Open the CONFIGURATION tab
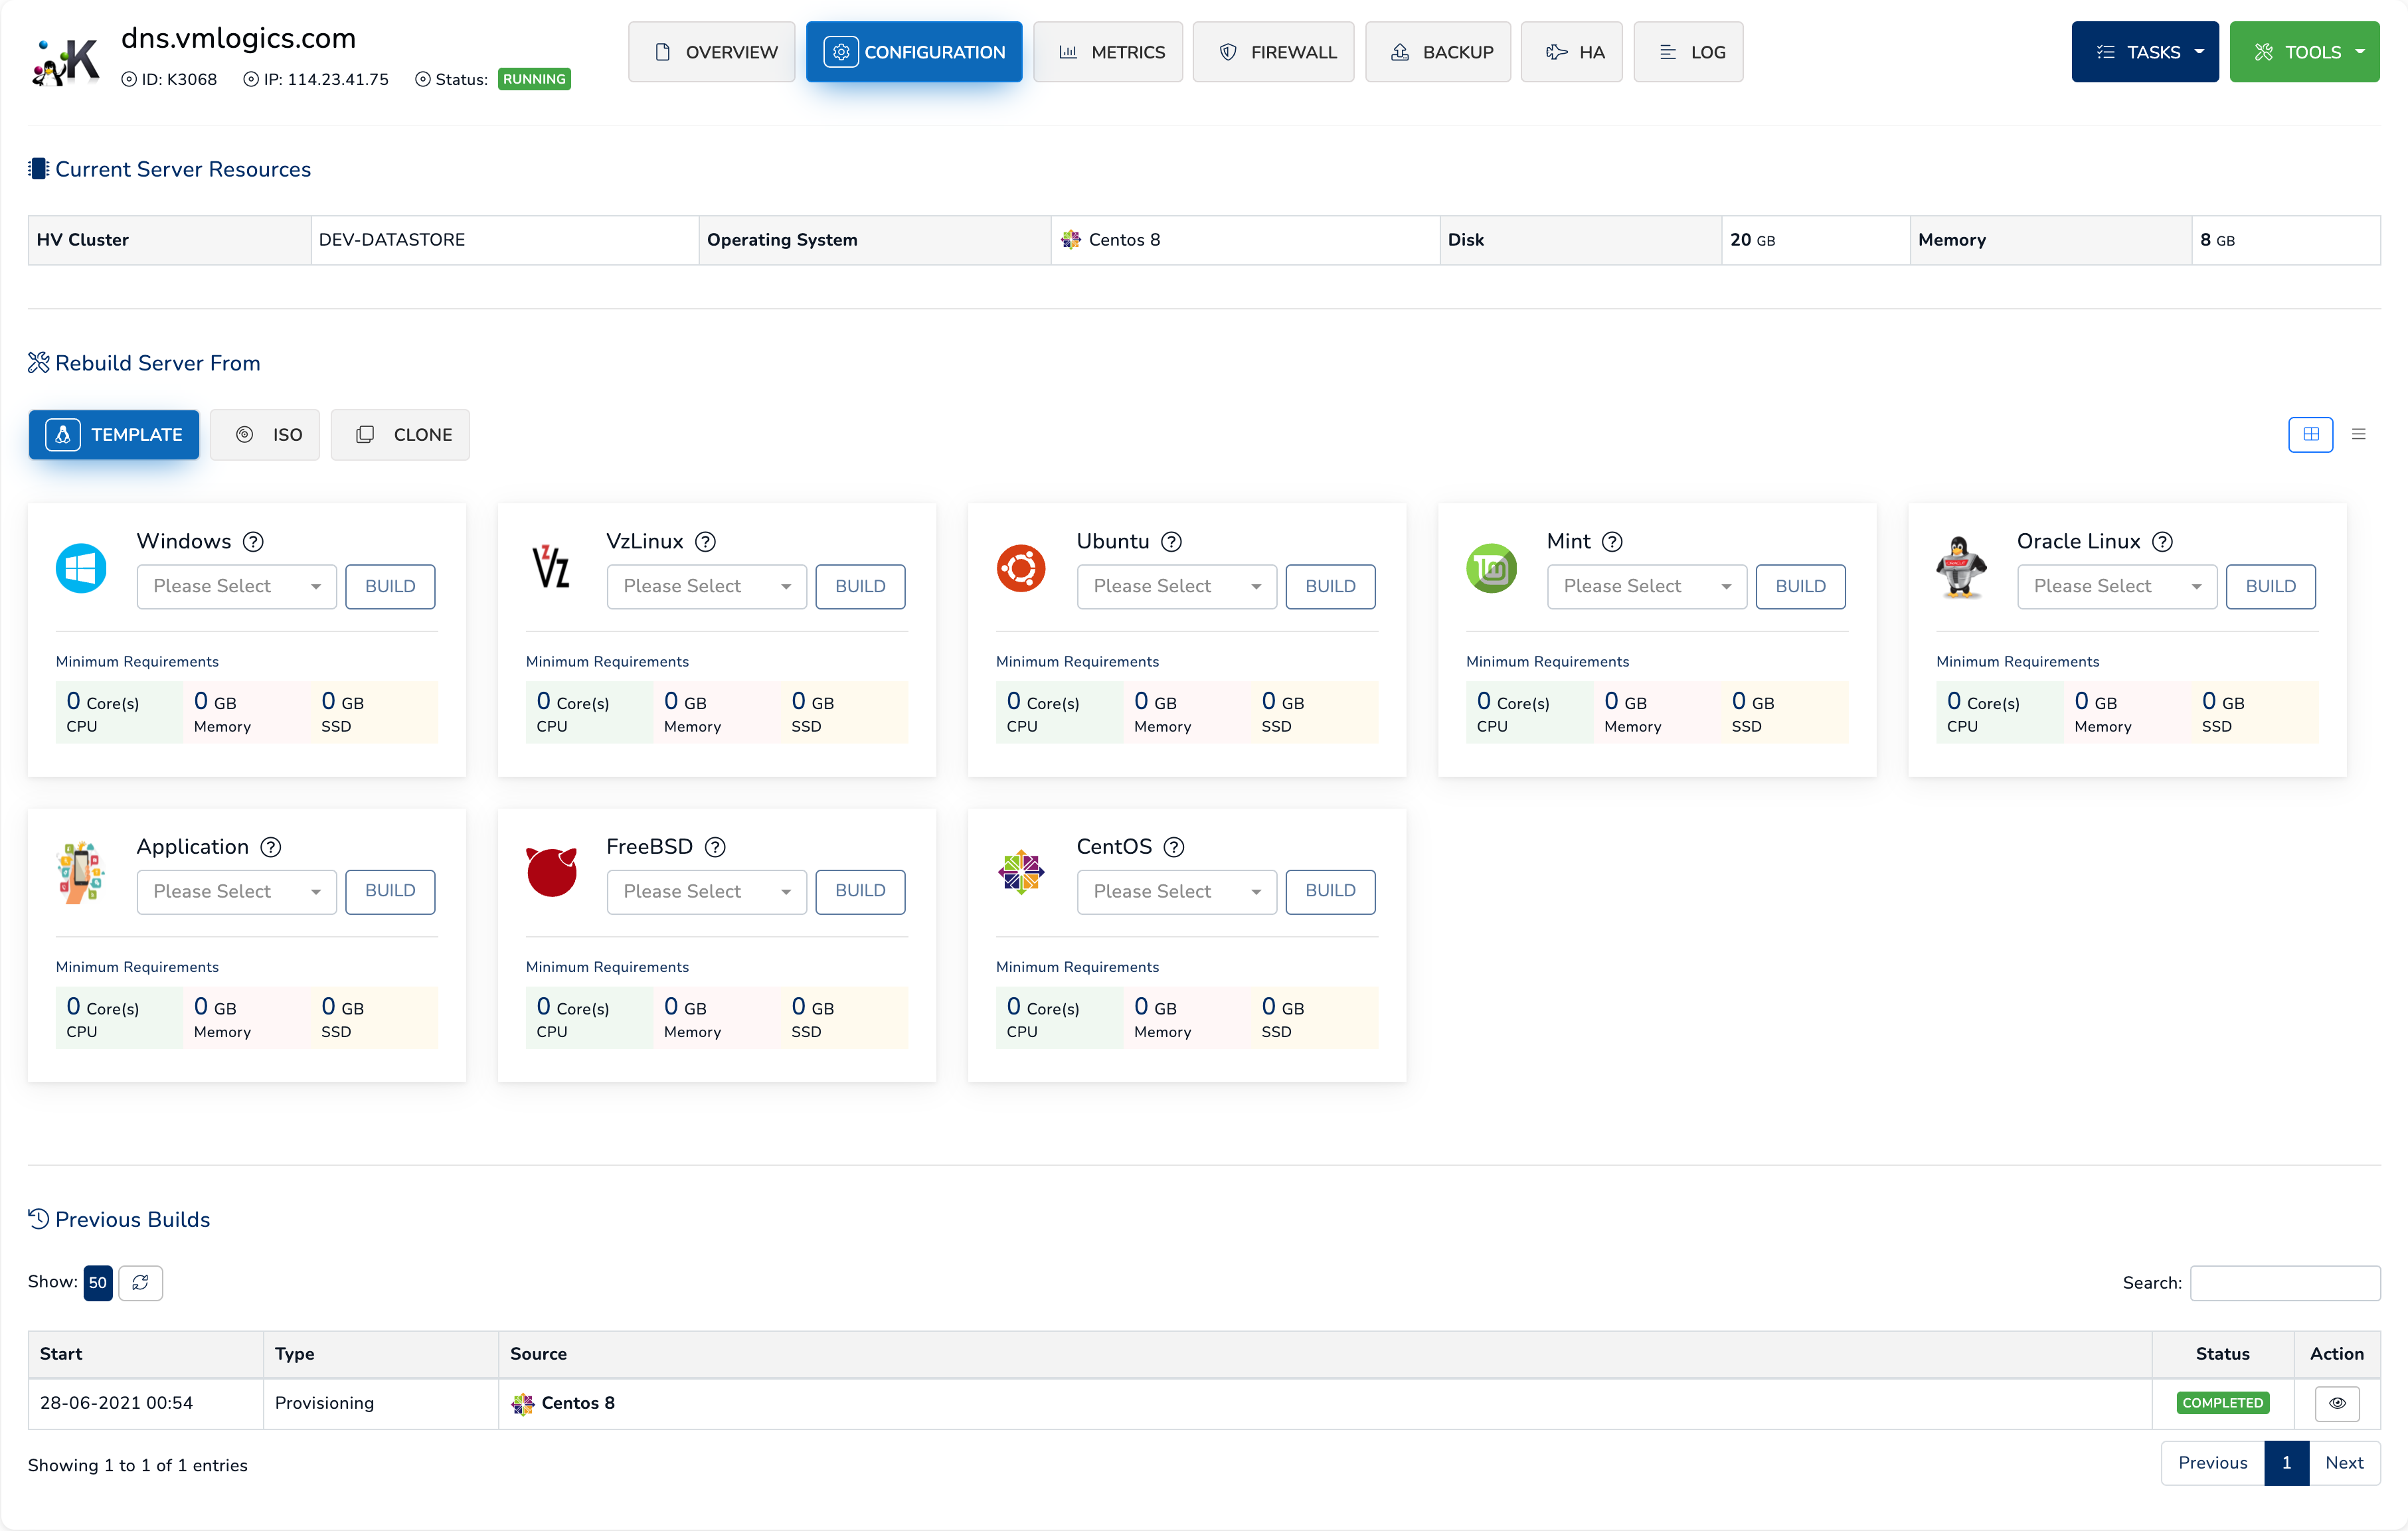2408x1531 pixels. point(914,52)
